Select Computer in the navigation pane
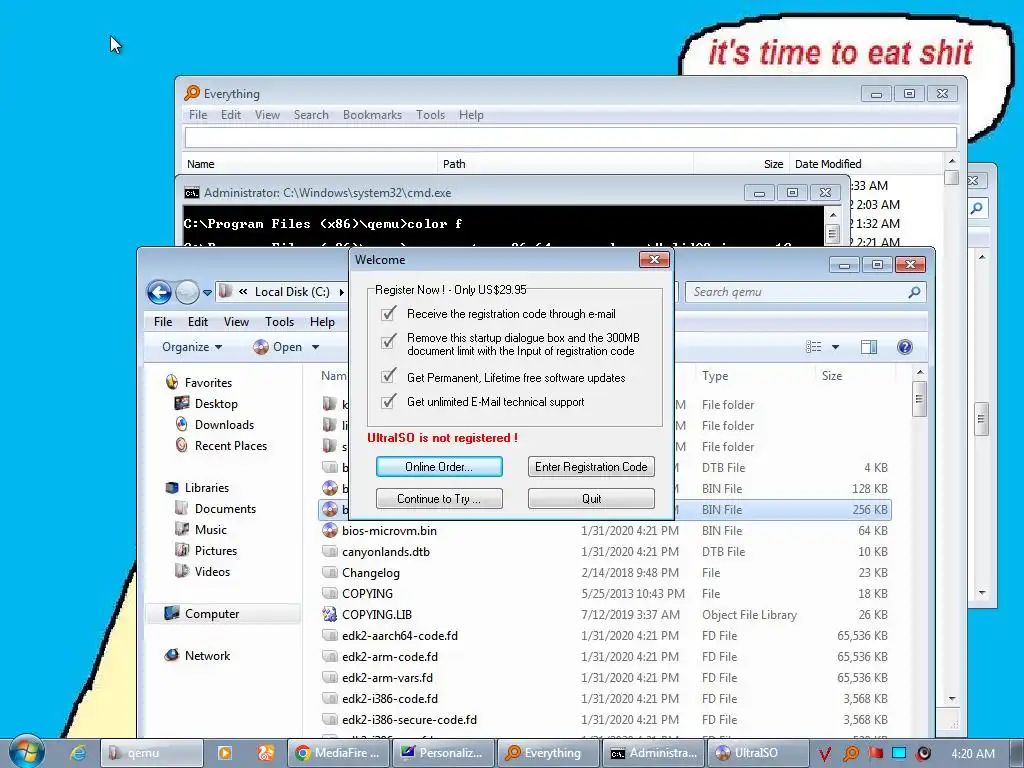Screen dimensions: 1024x768 click(x=212, y=614)
